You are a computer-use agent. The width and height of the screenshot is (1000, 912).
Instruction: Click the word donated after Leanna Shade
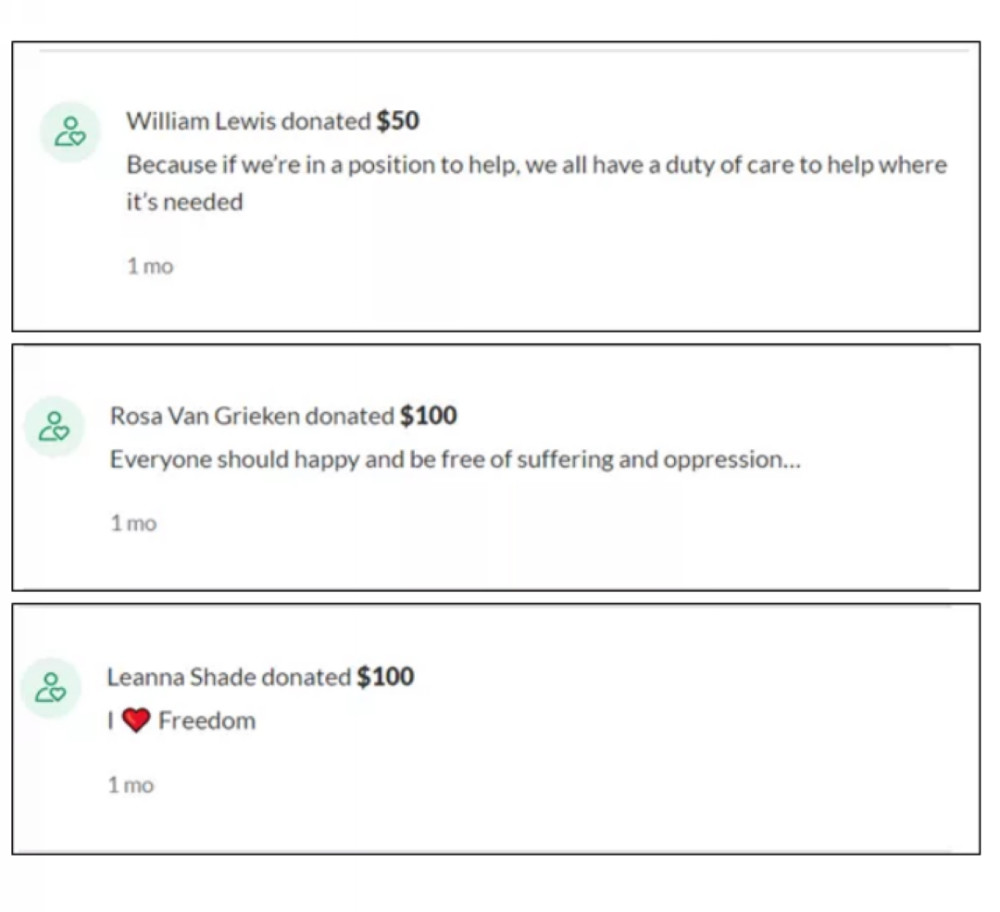pyautogui.click(x=306, y=677)
